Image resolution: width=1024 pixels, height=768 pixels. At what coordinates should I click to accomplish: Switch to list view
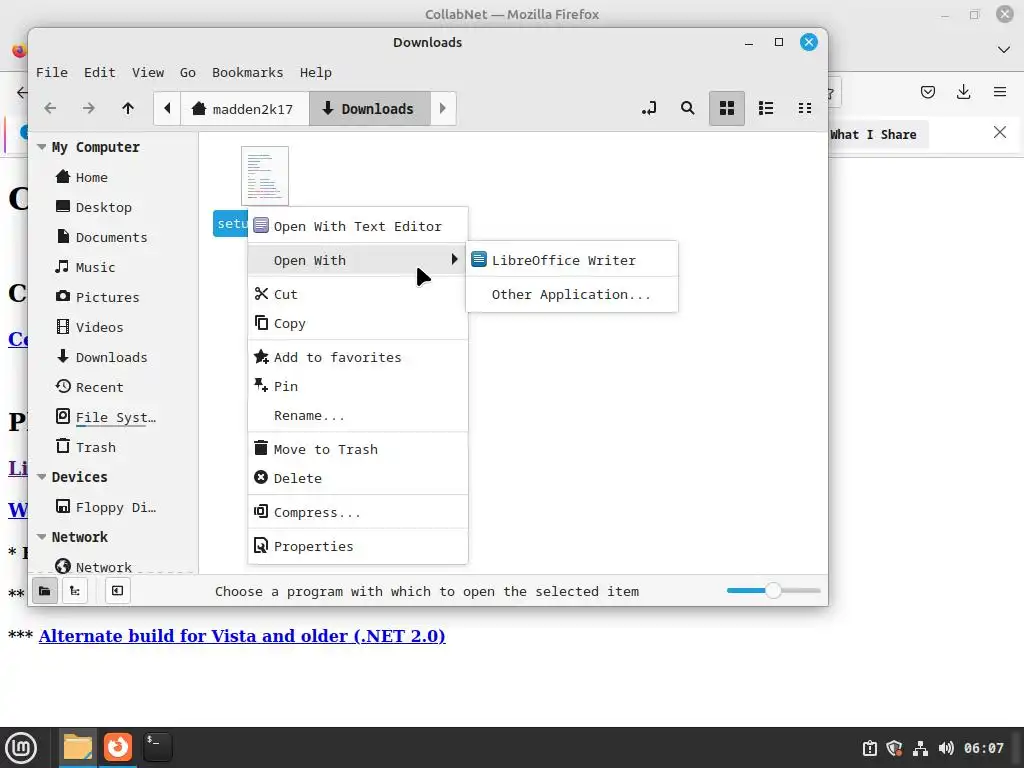(x=766, y=108)
